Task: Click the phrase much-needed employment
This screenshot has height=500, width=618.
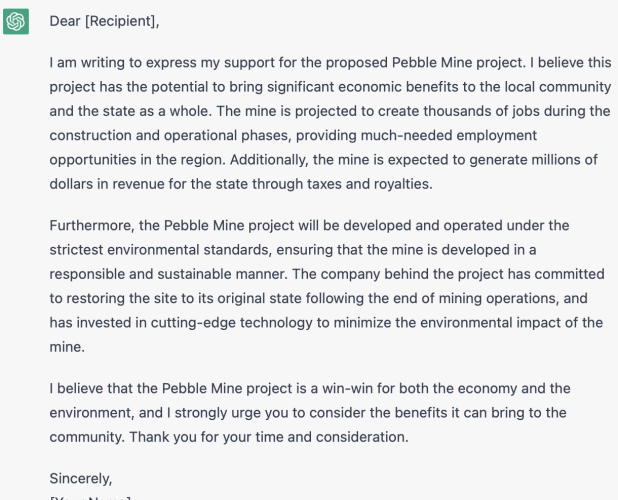Action: point(449,136)
